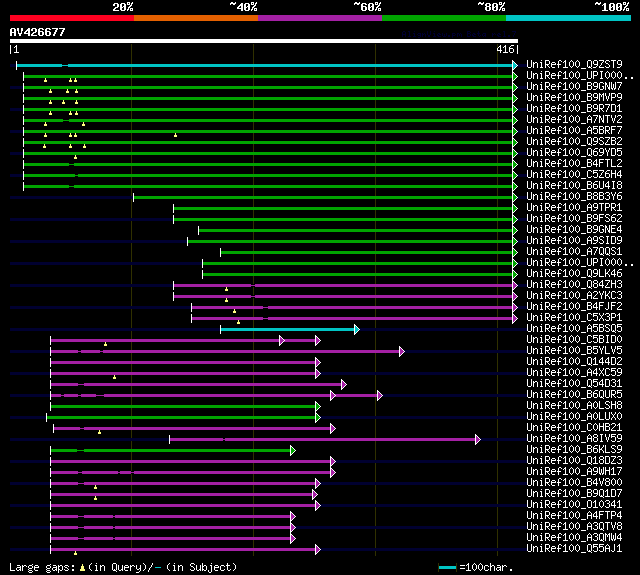Click the UniRef100_A7QQS1 label
640x575 pixels.
coord(574,252)
